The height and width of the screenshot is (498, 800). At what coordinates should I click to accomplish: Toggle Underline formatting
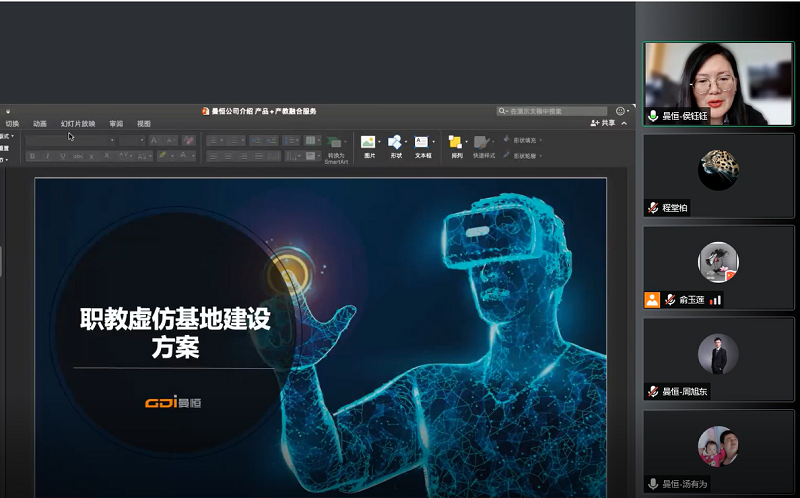(62, 156)
